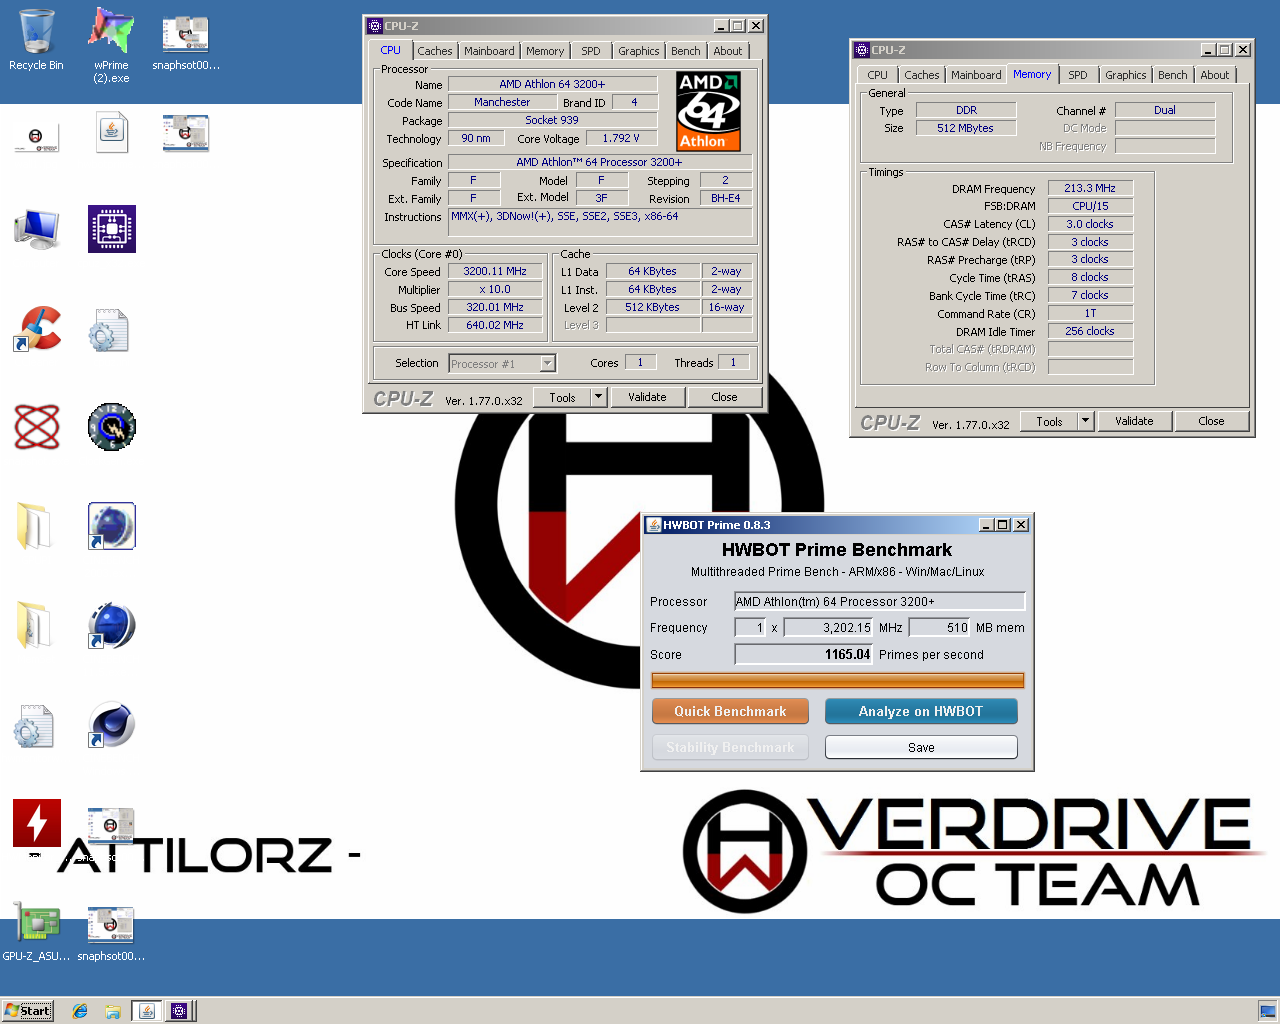Select the purple CPU-Z chip desktop icon
Screen dimensions: 1280x1024
pyautogui.click(x=112, y=229)
